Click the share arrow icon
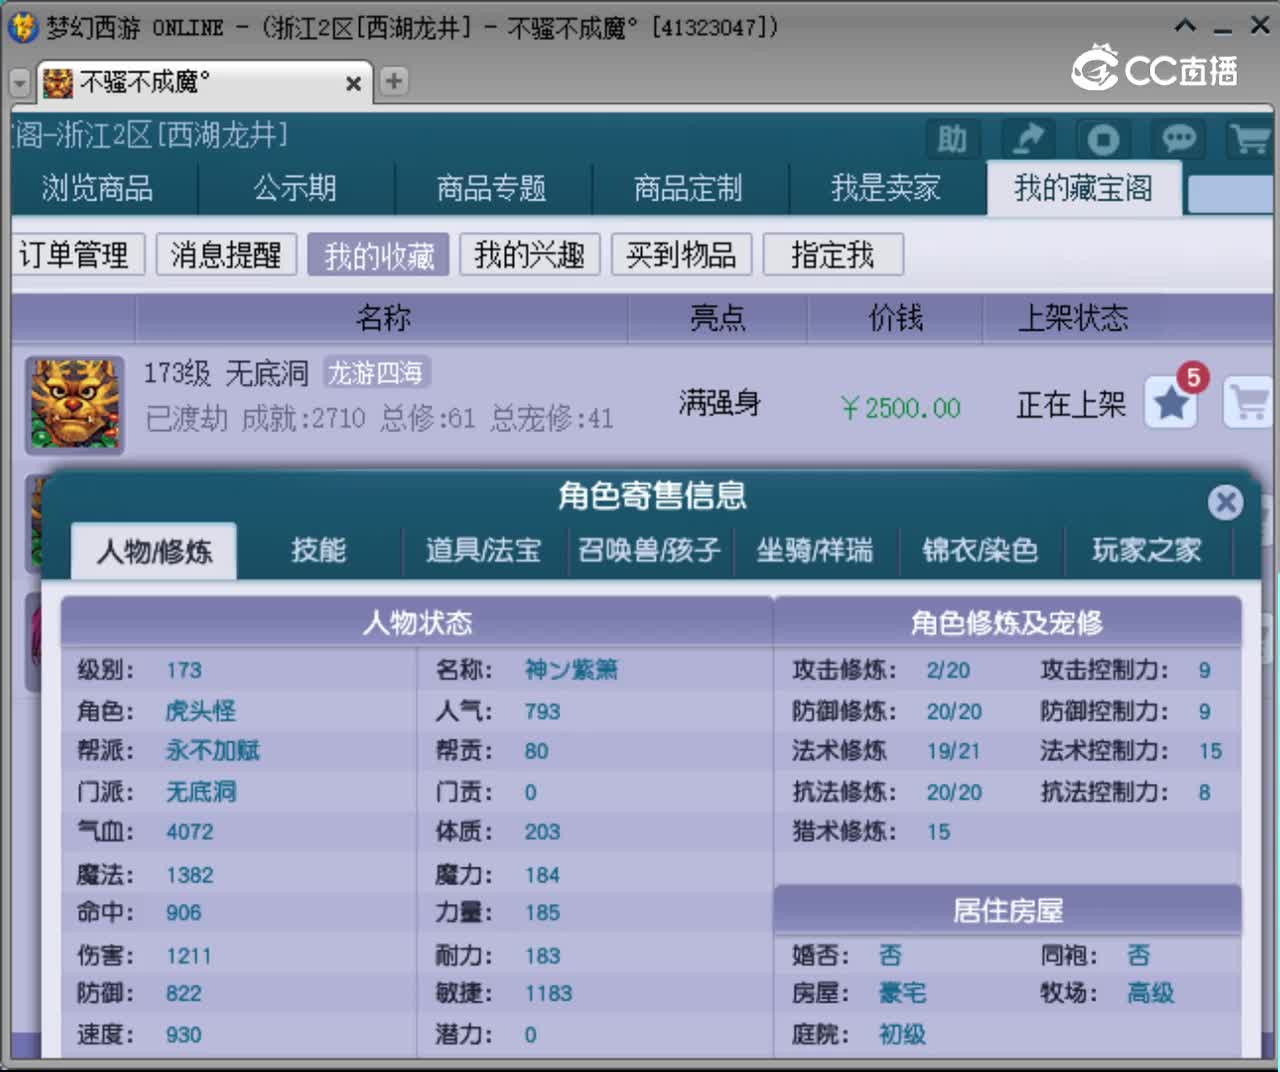 (x=1028, y=139)
